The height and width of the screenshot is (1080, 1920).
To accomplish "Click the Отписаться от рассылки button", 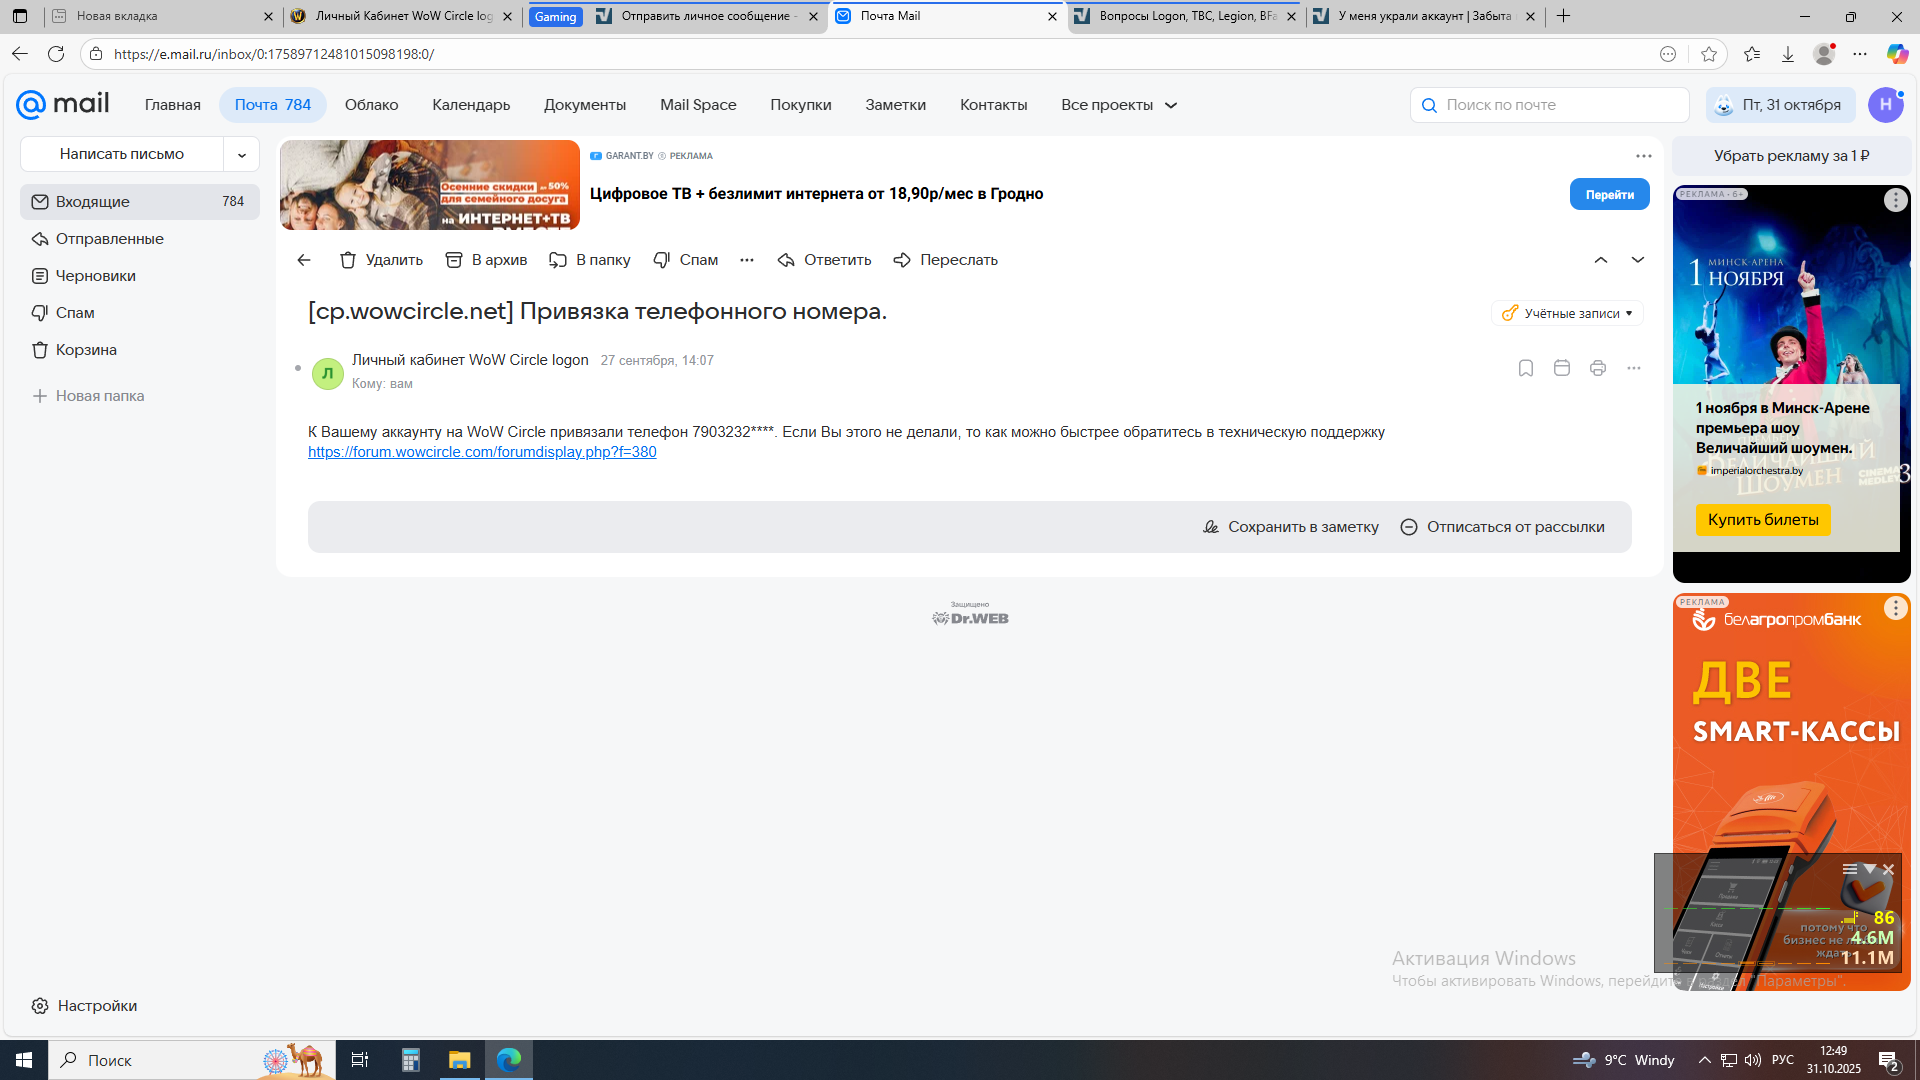I will [x=1502, y=527].
